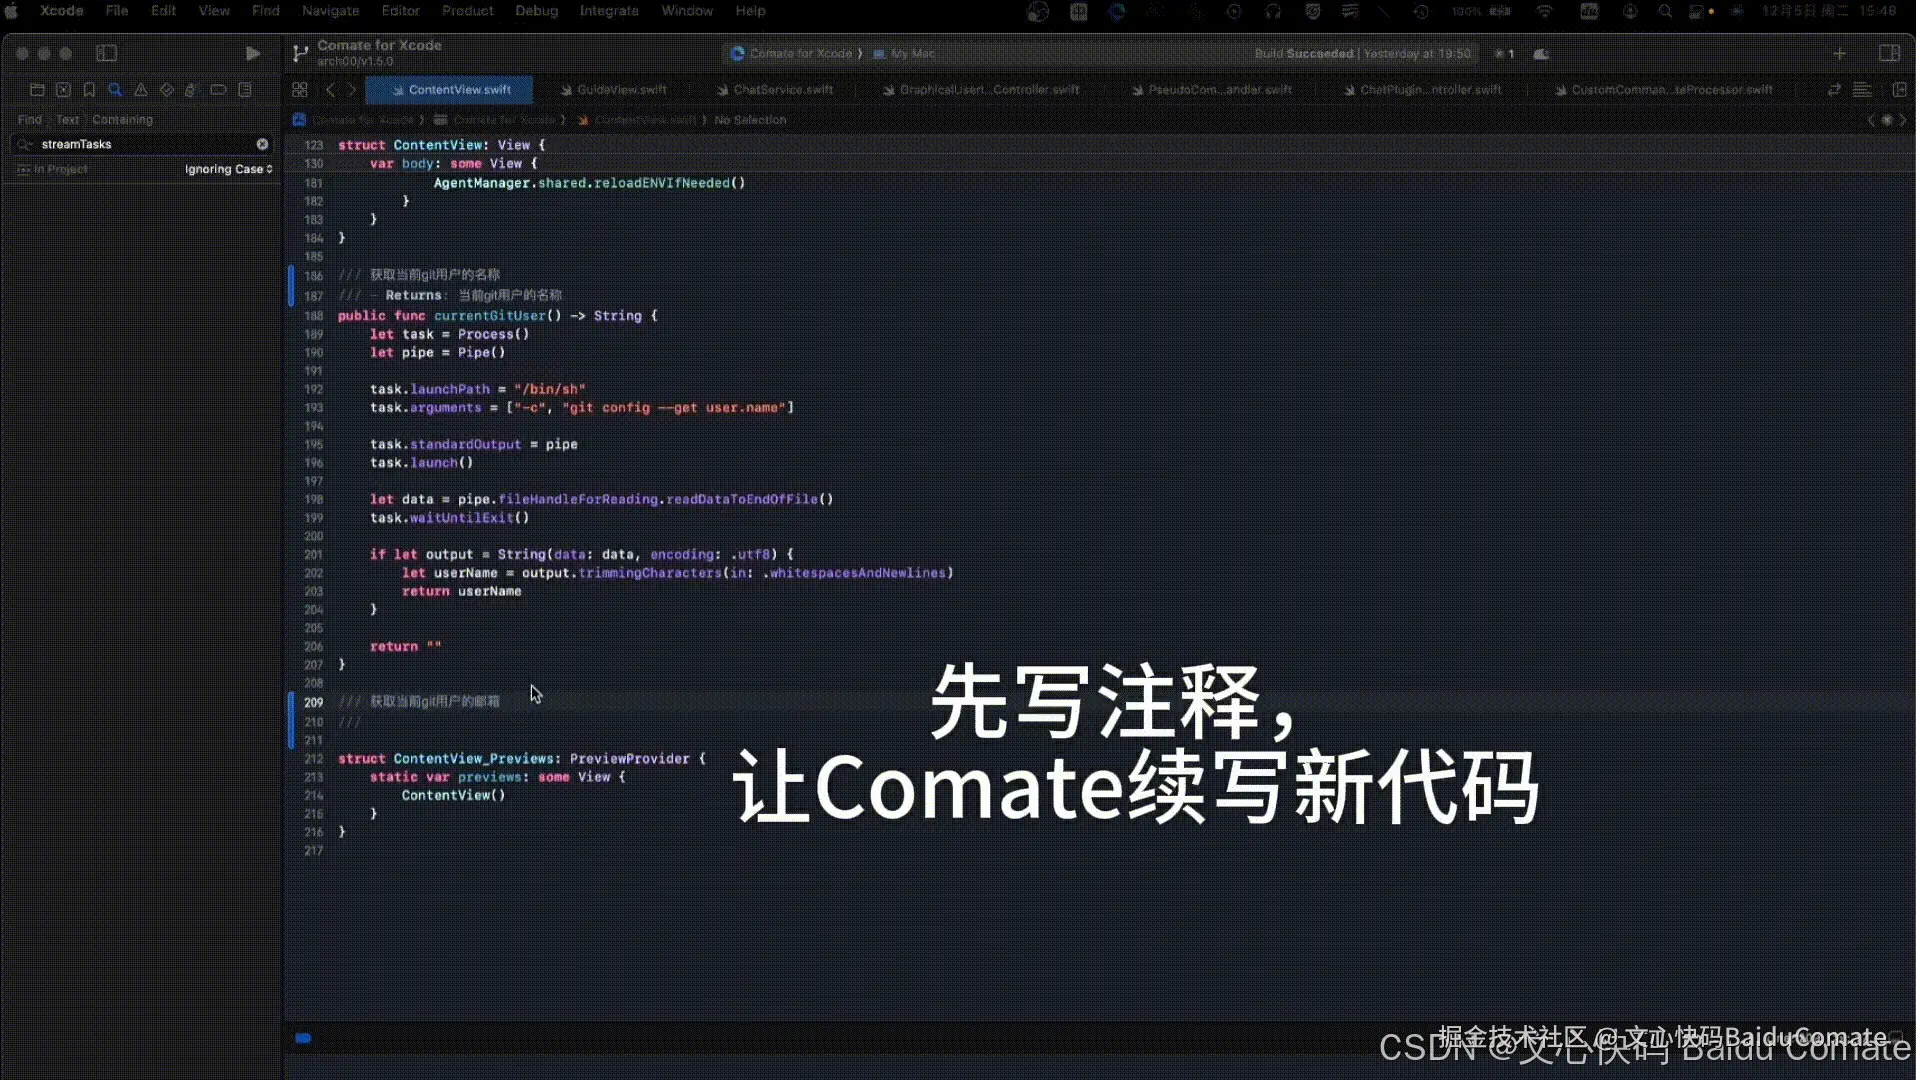Click the streamTasks search input field
This screenshot has height=1080, width=1916.
click(140, 144)
